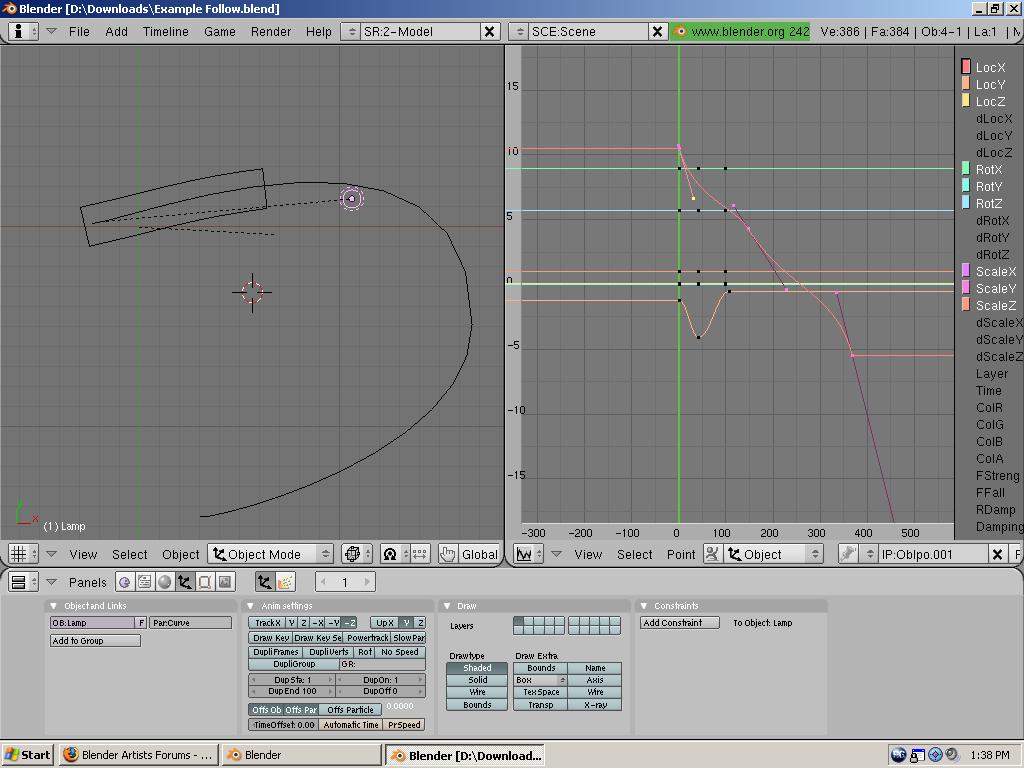This screenshot has width=1024, height=768.
Task: Enable the X-ray draw extra option
Action: [x=595, y=705]
